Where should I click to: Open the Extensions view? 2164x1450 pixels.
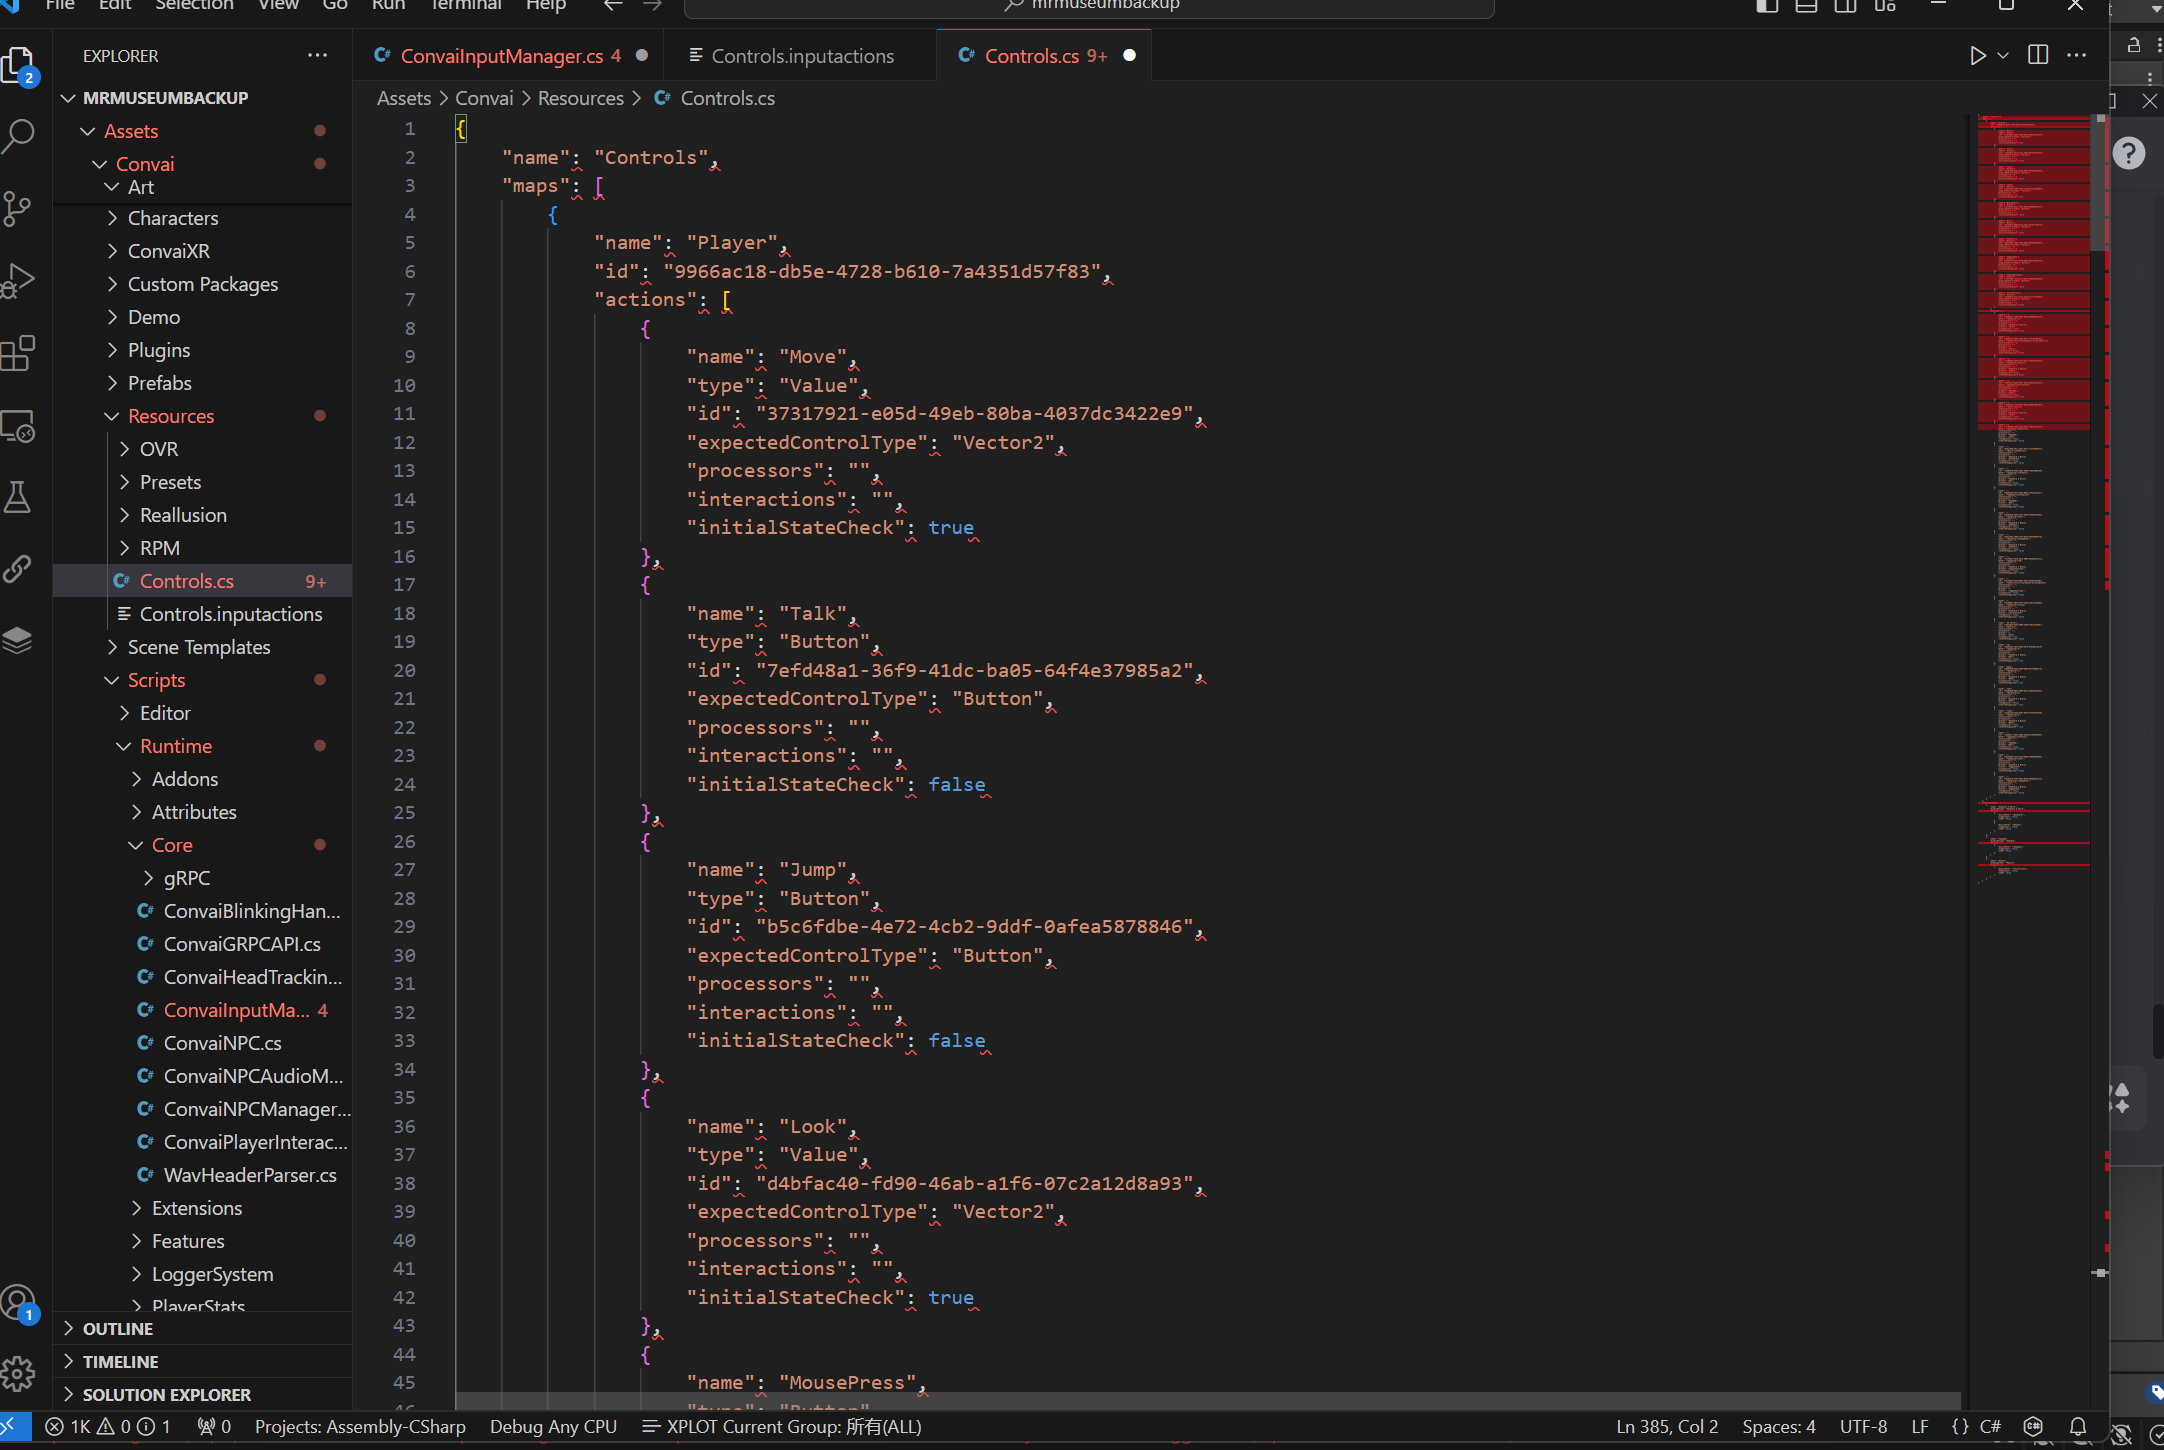click(x=19, y=353)
